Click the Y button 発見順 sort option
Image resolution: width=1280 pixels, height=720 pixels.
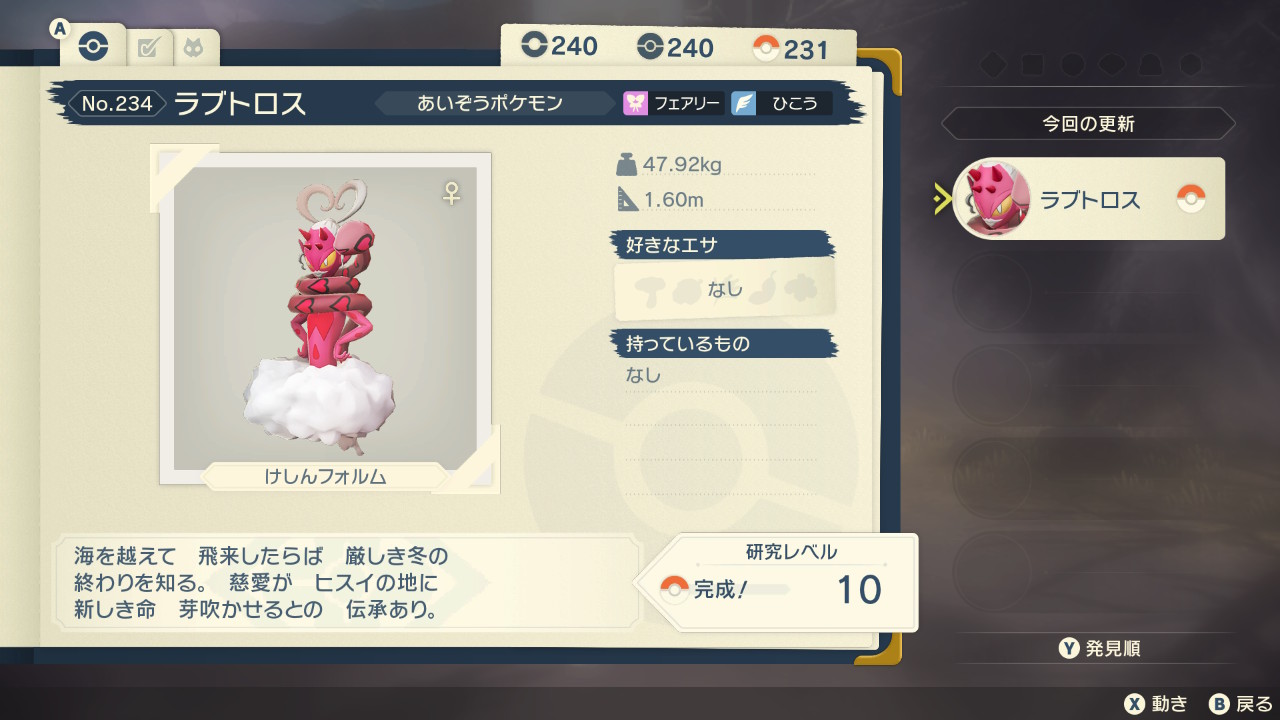1100,649
